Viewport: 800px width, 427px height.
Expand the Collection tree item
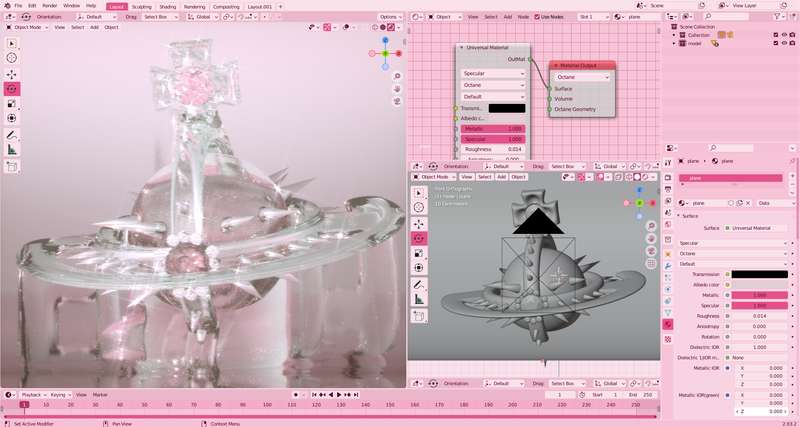tap(674, 35)
